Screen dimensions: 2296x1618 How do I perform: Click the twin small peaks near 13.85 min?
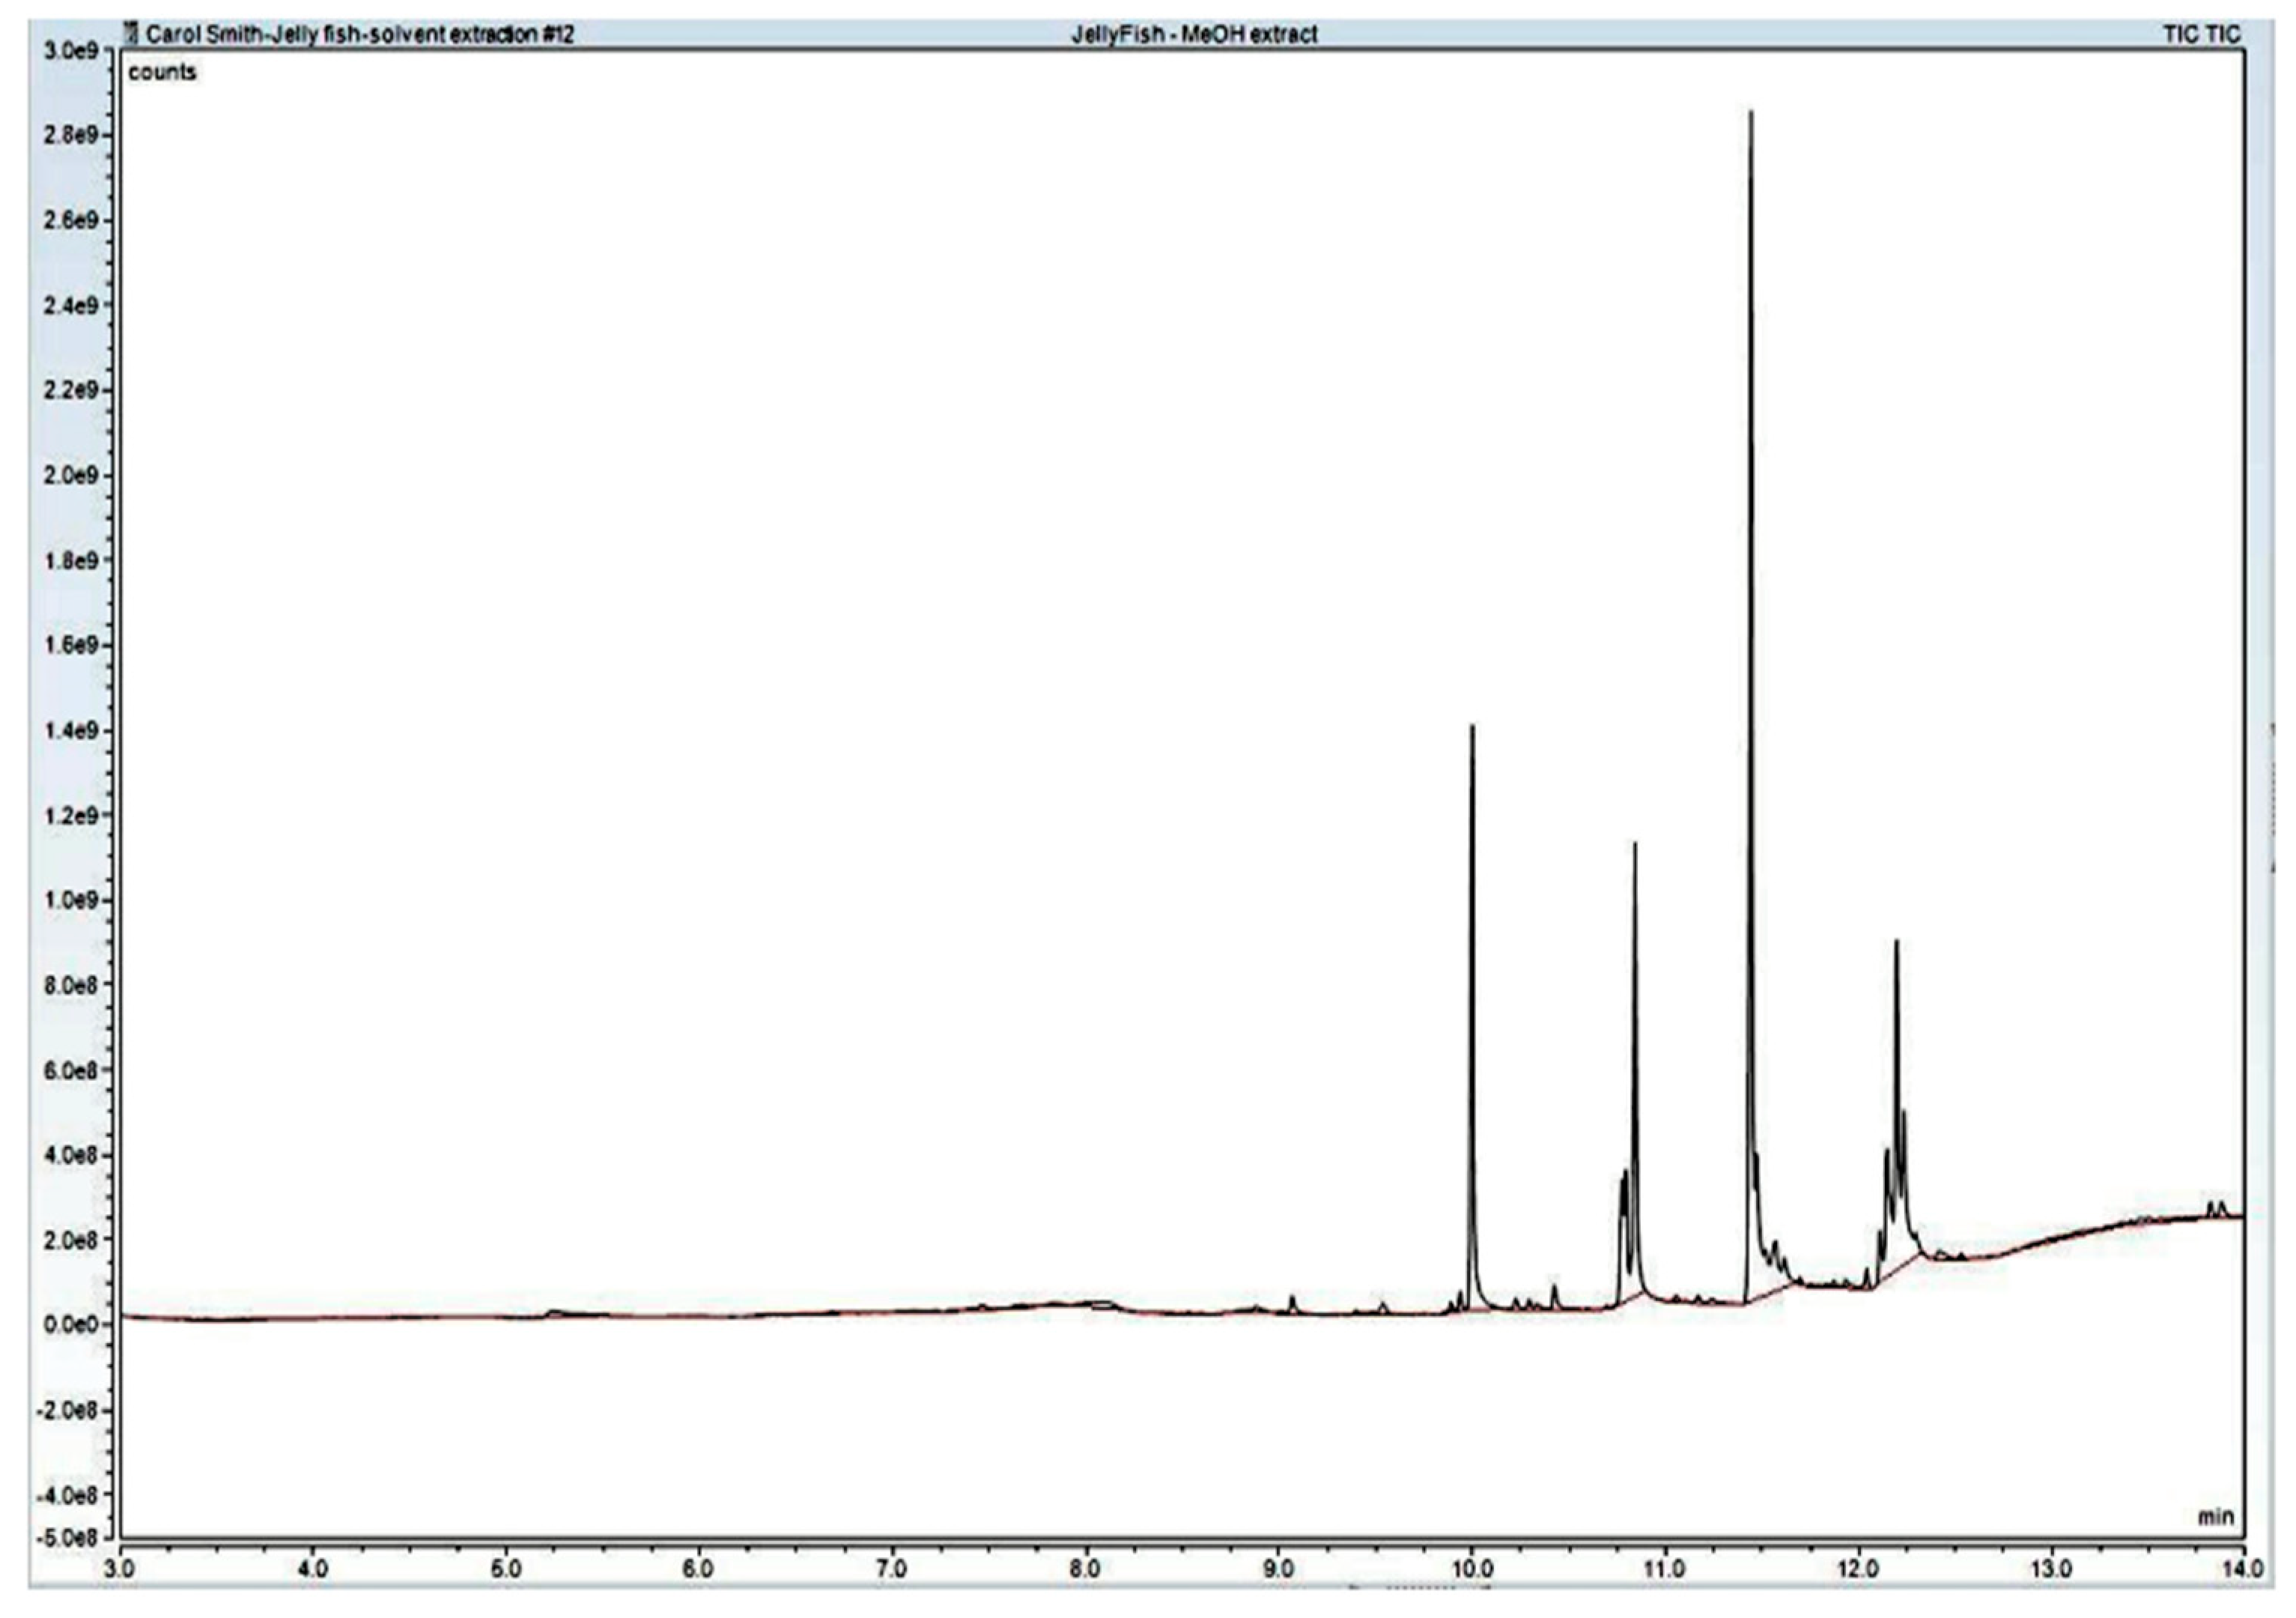point(2217,1209)
